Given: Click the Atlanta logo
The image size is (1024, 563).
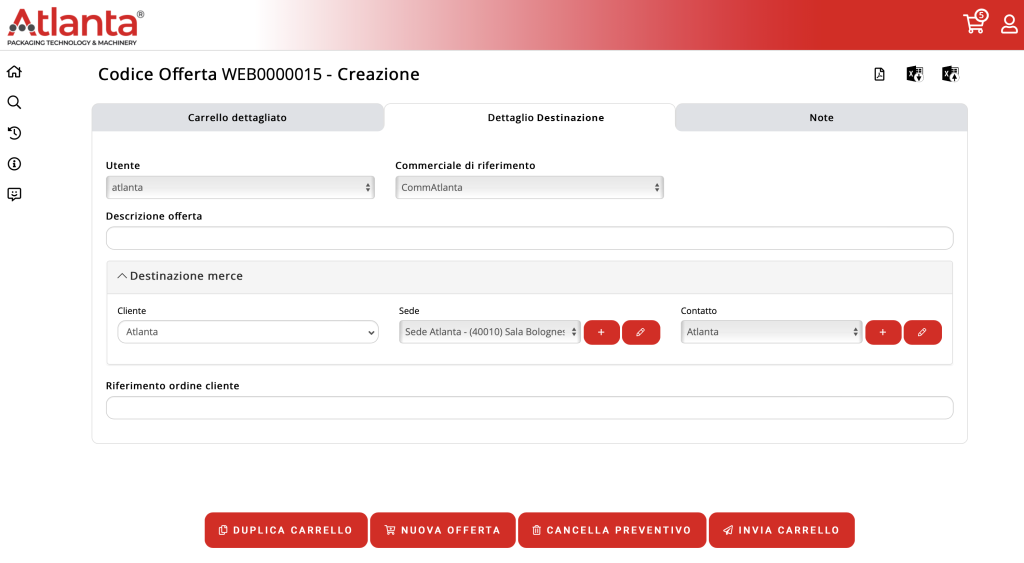Looking at the screenshot, I should click(75, 27).
